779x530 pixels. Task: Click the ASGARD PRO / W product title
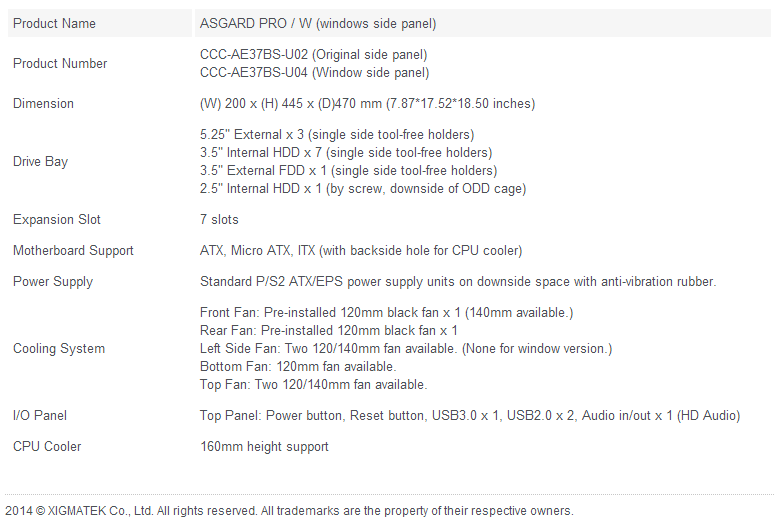click(318, 23)
